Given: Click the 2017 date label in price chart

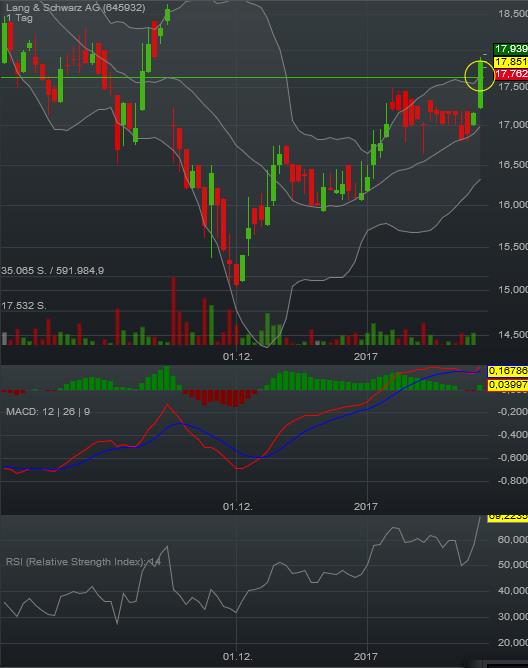Looking at the screenshot, I should click(366, 357).
